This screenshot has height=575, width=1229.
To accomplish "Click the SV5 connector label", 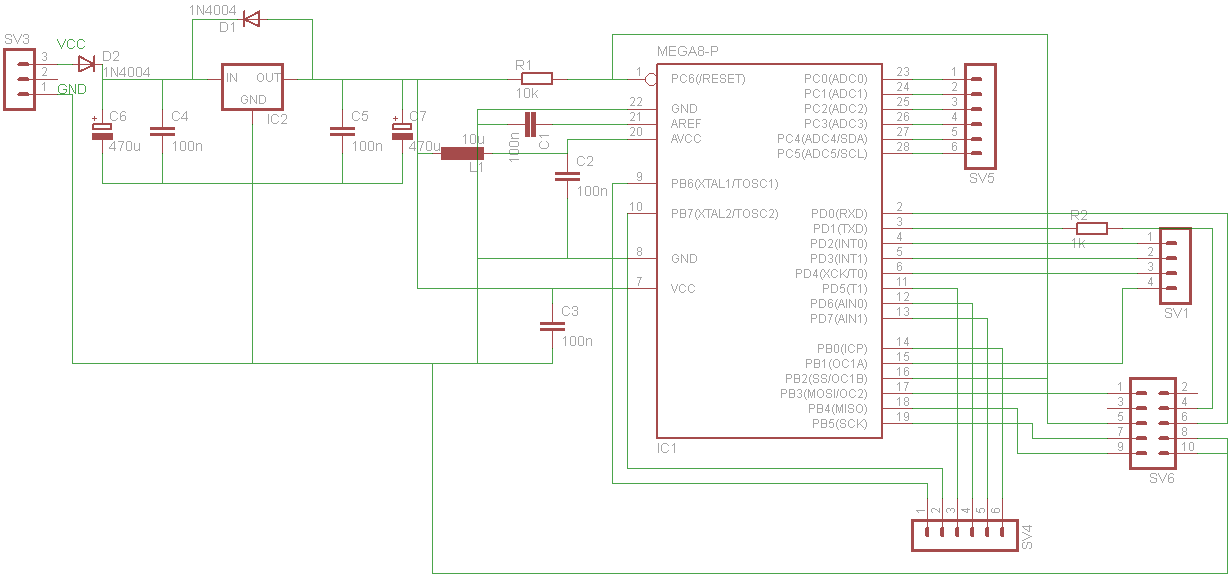I will tap(982, 178).
